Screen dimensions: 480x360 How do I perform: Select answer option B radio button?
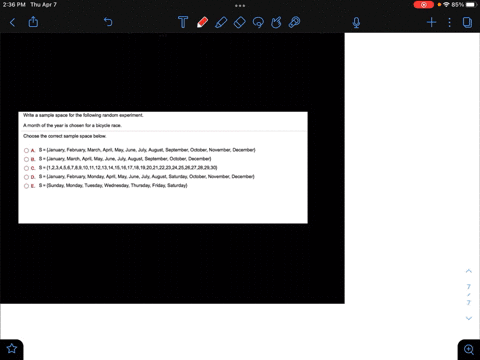click(x=26, y=159)
